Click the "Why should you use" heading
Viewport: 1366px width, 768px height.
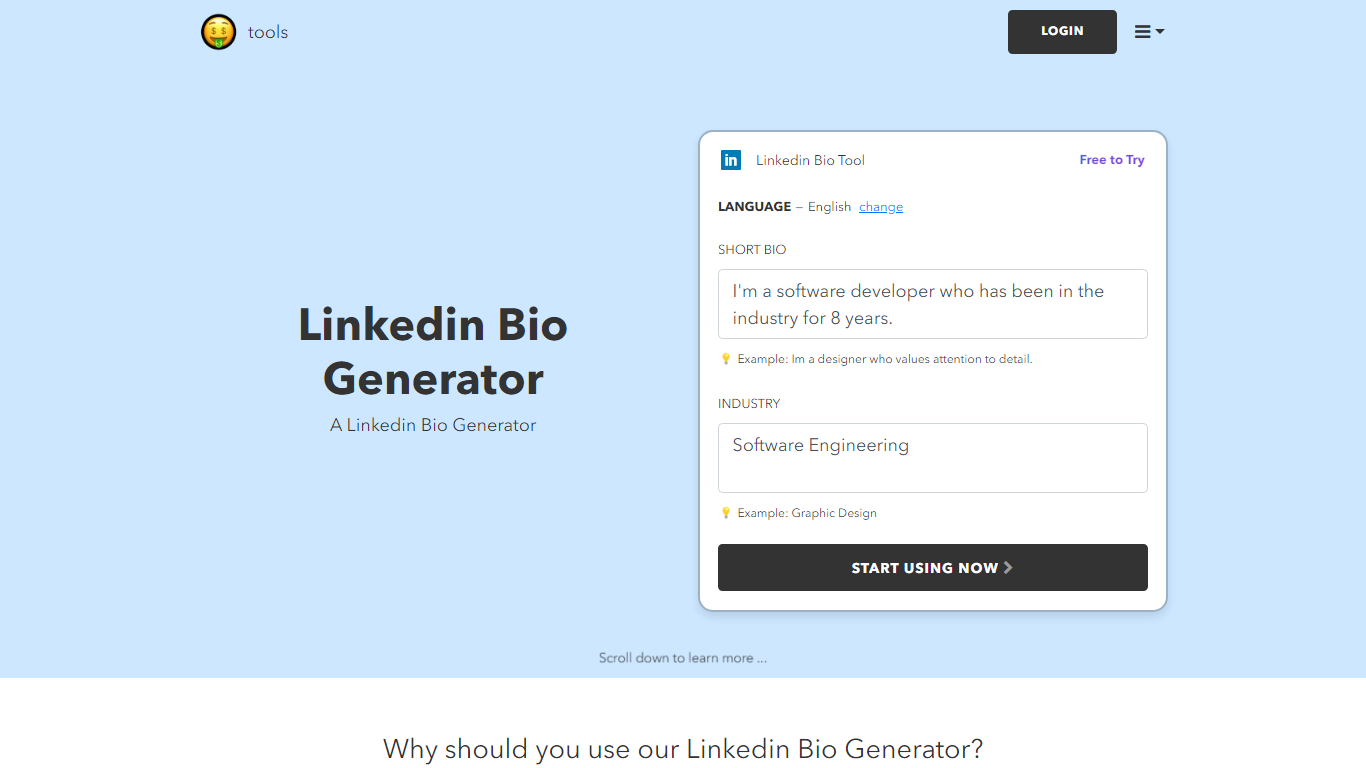click(x=683, y=748)
